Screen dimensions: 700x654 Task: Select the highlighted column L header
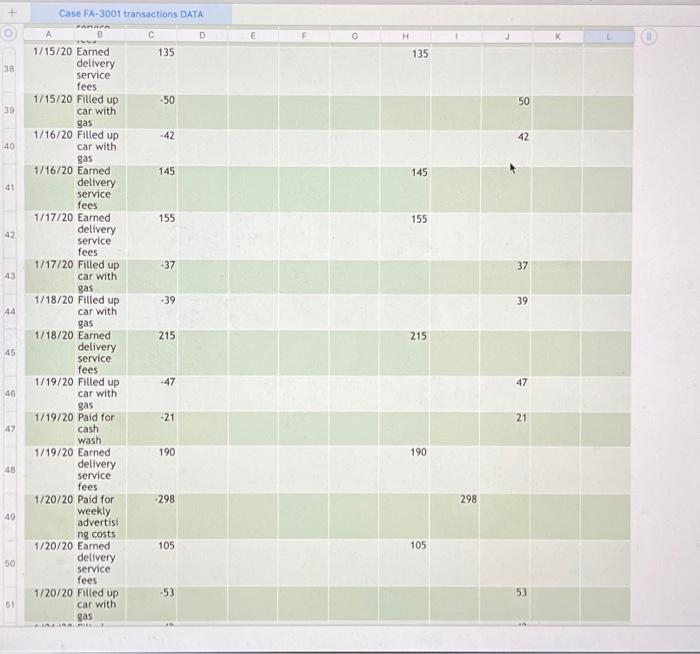608,37
